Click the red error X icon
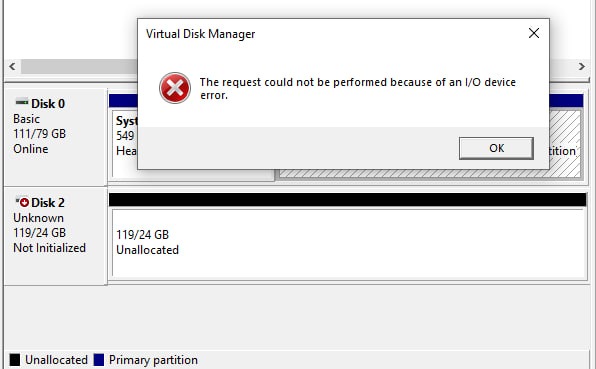This screenshot has width=596, height=369. 175,88
